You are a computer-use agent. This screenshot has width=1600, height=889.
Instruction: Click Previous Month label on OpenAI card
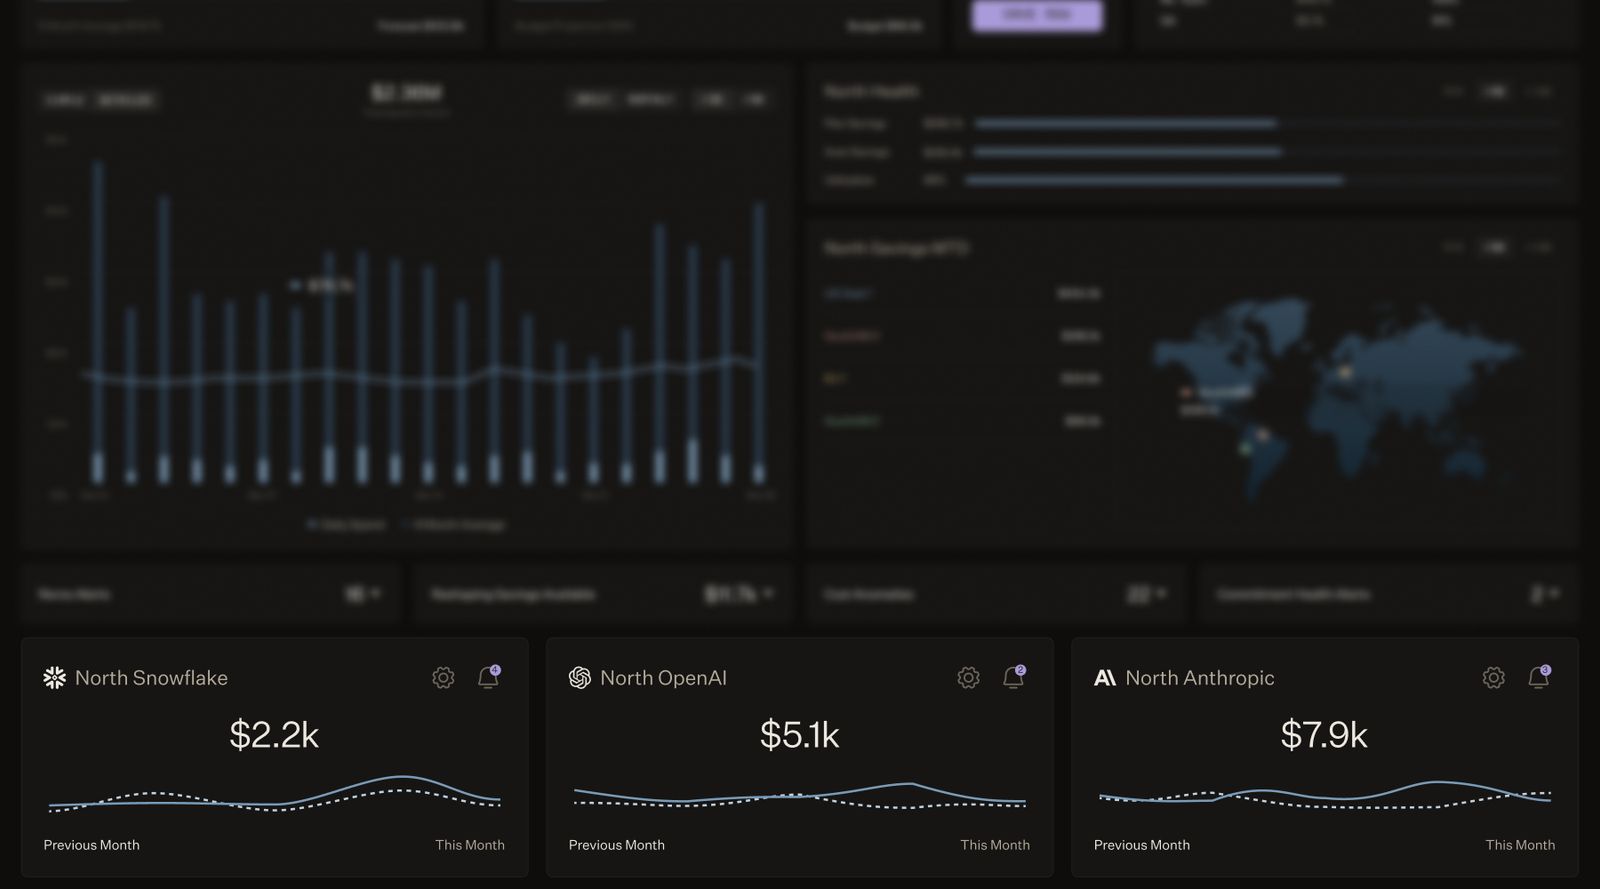[616, 845]
